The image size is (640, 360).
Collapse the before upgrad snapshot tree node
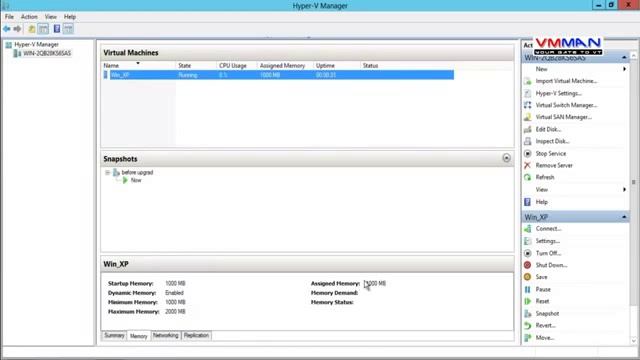(x=107, y=173)
